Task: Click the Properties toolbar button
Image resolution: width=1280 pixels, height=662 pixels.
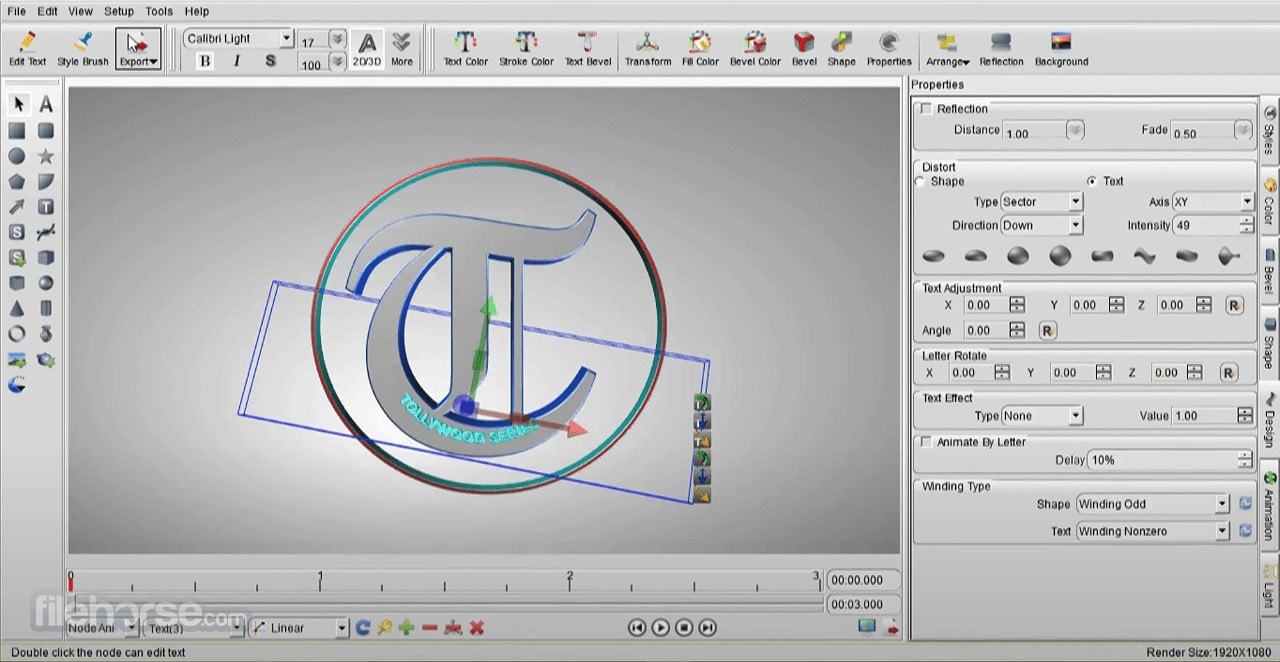Action: click(x=889, y=49)
